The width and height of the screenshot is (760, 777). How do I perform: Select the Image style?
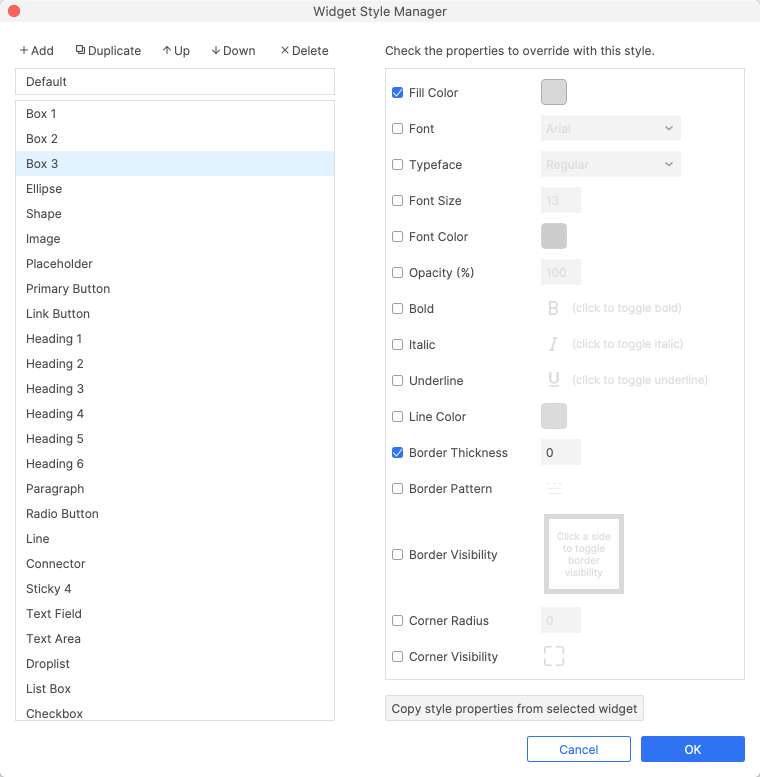[175, 238]
